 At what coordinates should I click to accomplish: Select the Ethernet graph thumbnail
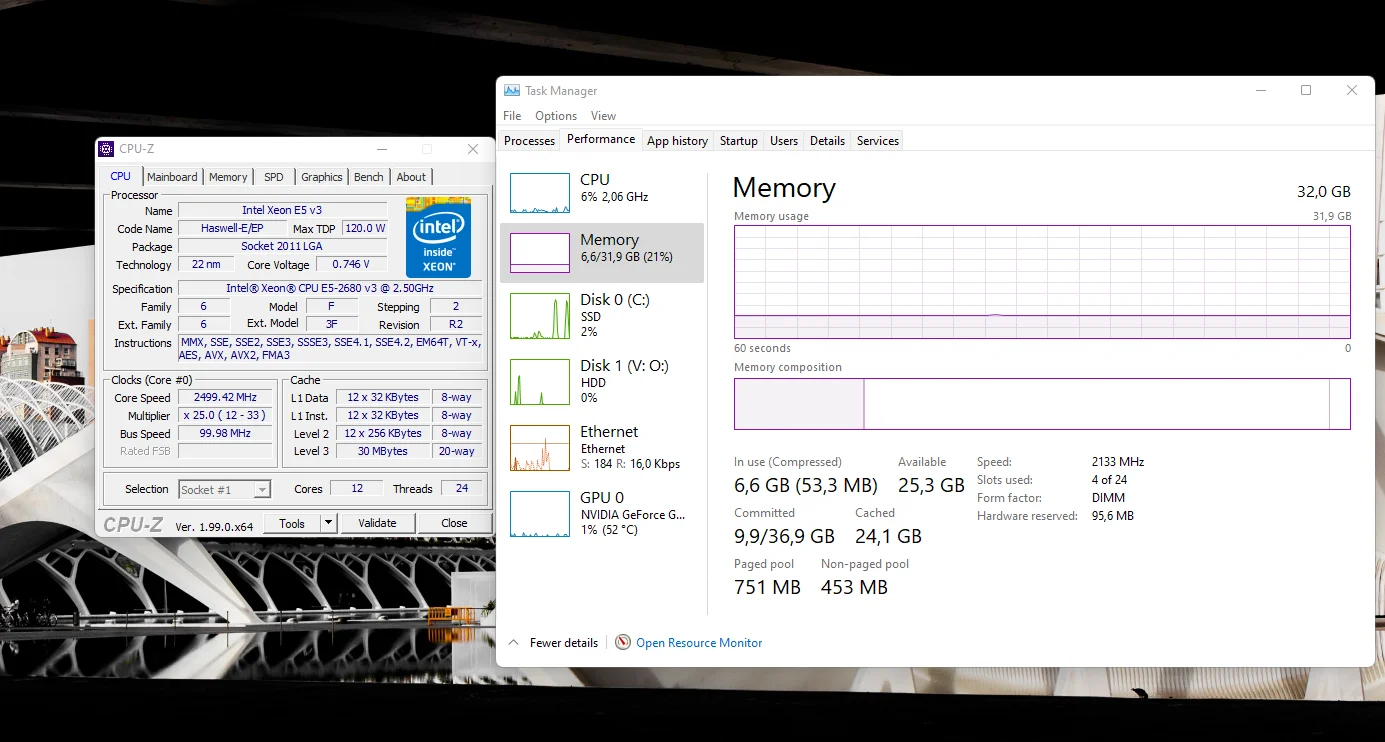click(x=540, y=448)
